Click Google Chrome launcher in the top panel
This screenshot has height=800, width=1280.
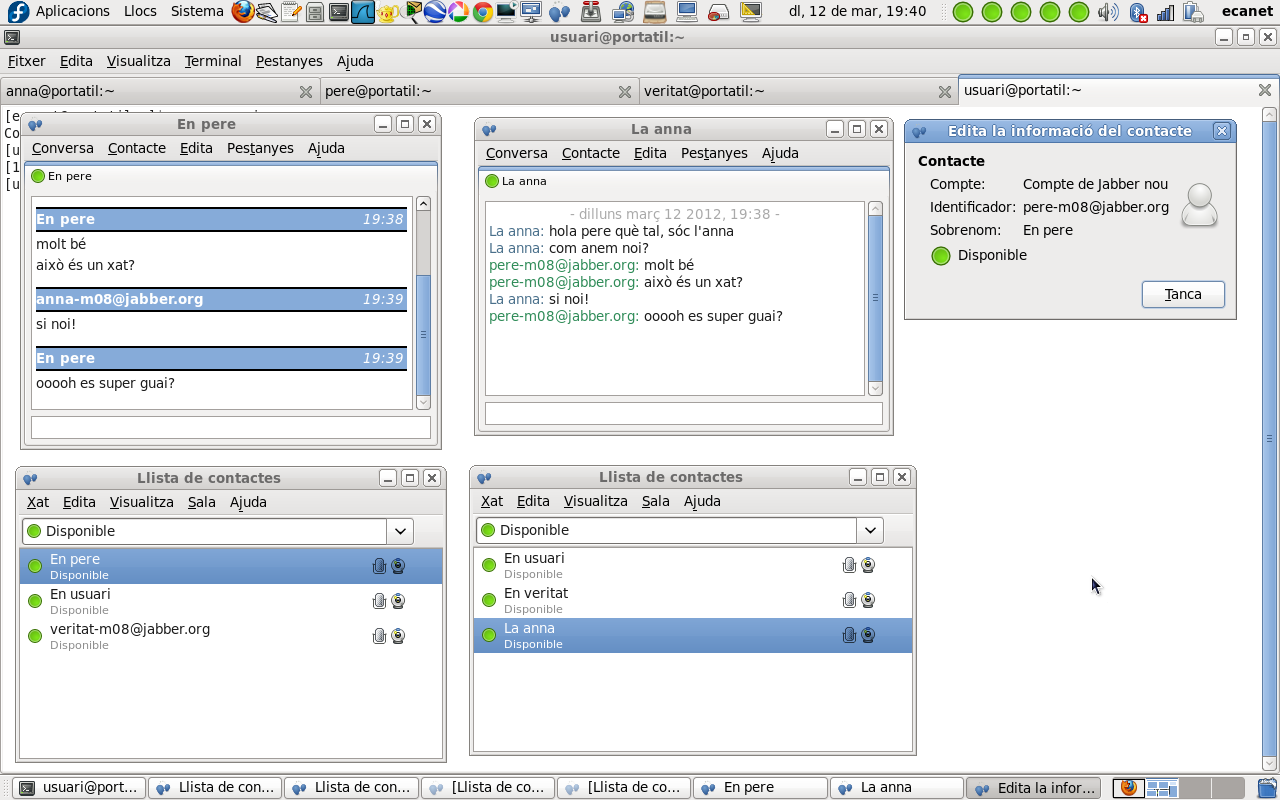[482, 12]
